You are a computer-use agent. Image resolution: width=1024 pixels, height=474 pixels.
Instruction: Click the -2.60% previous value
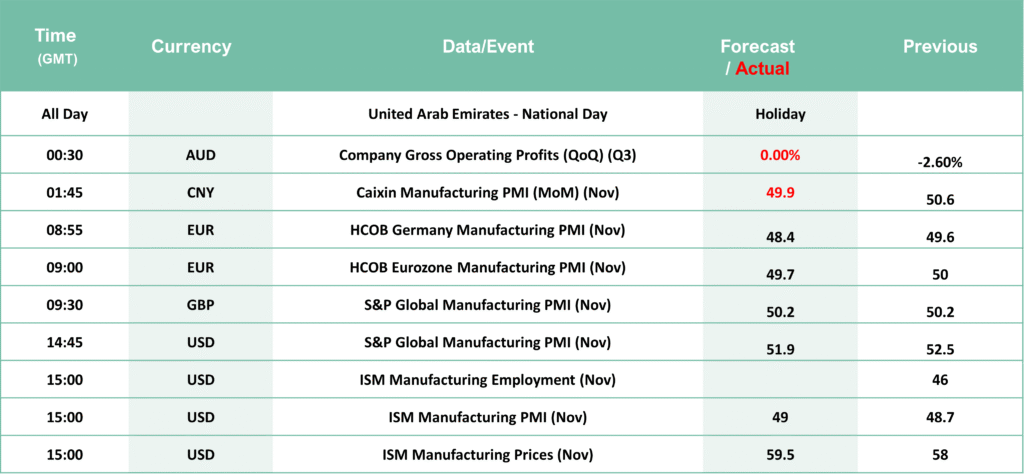tap(940, 162)
